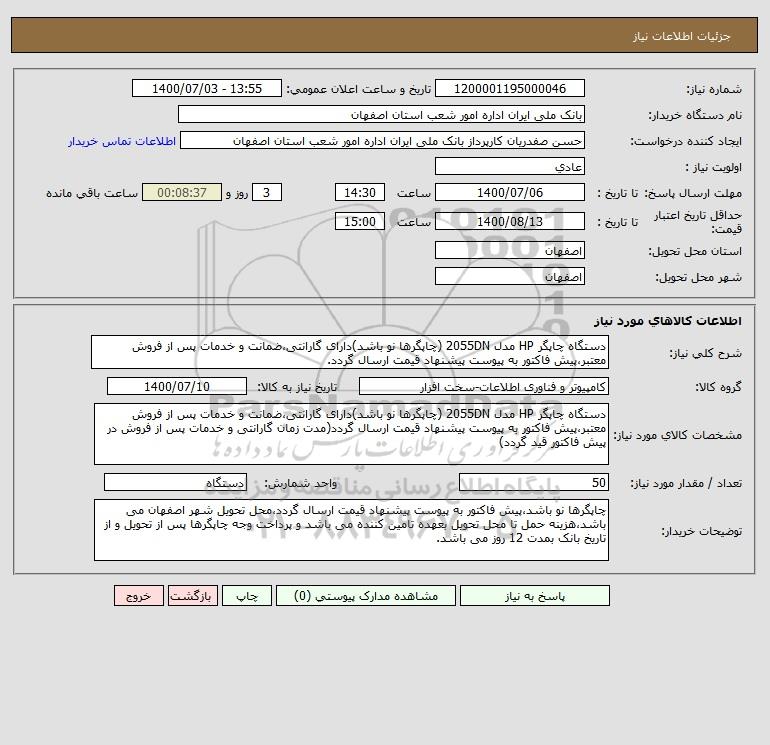Click the delivery province field 'اصفهان'
The image size is (770, 745).
click(510, 250)
